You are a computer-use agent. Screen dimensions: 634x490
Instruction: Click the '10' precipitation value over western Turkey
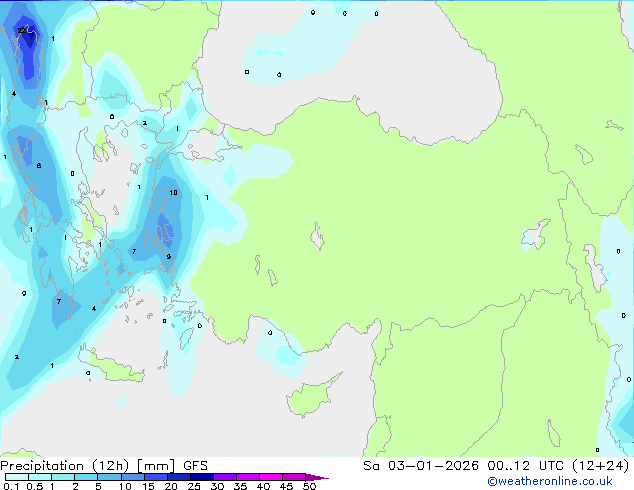[173, 192]
